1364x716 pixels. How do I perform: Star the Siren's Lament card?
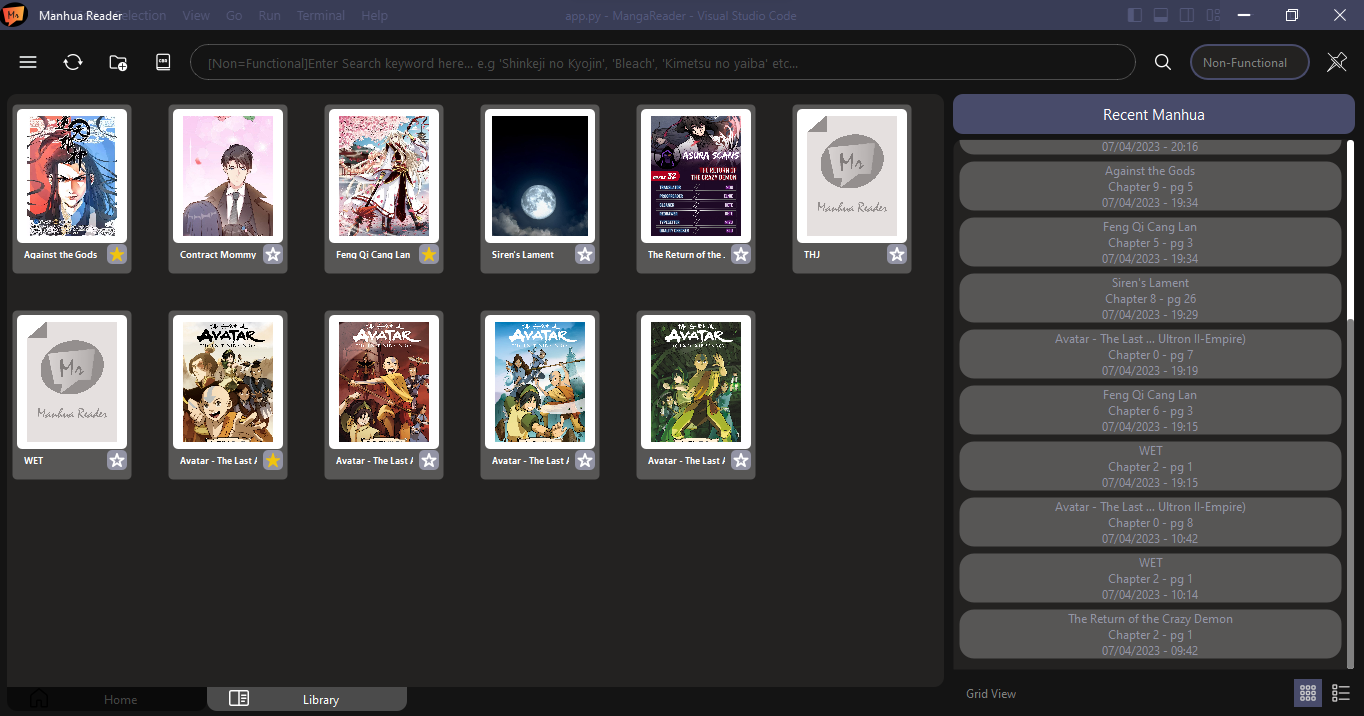585,254
